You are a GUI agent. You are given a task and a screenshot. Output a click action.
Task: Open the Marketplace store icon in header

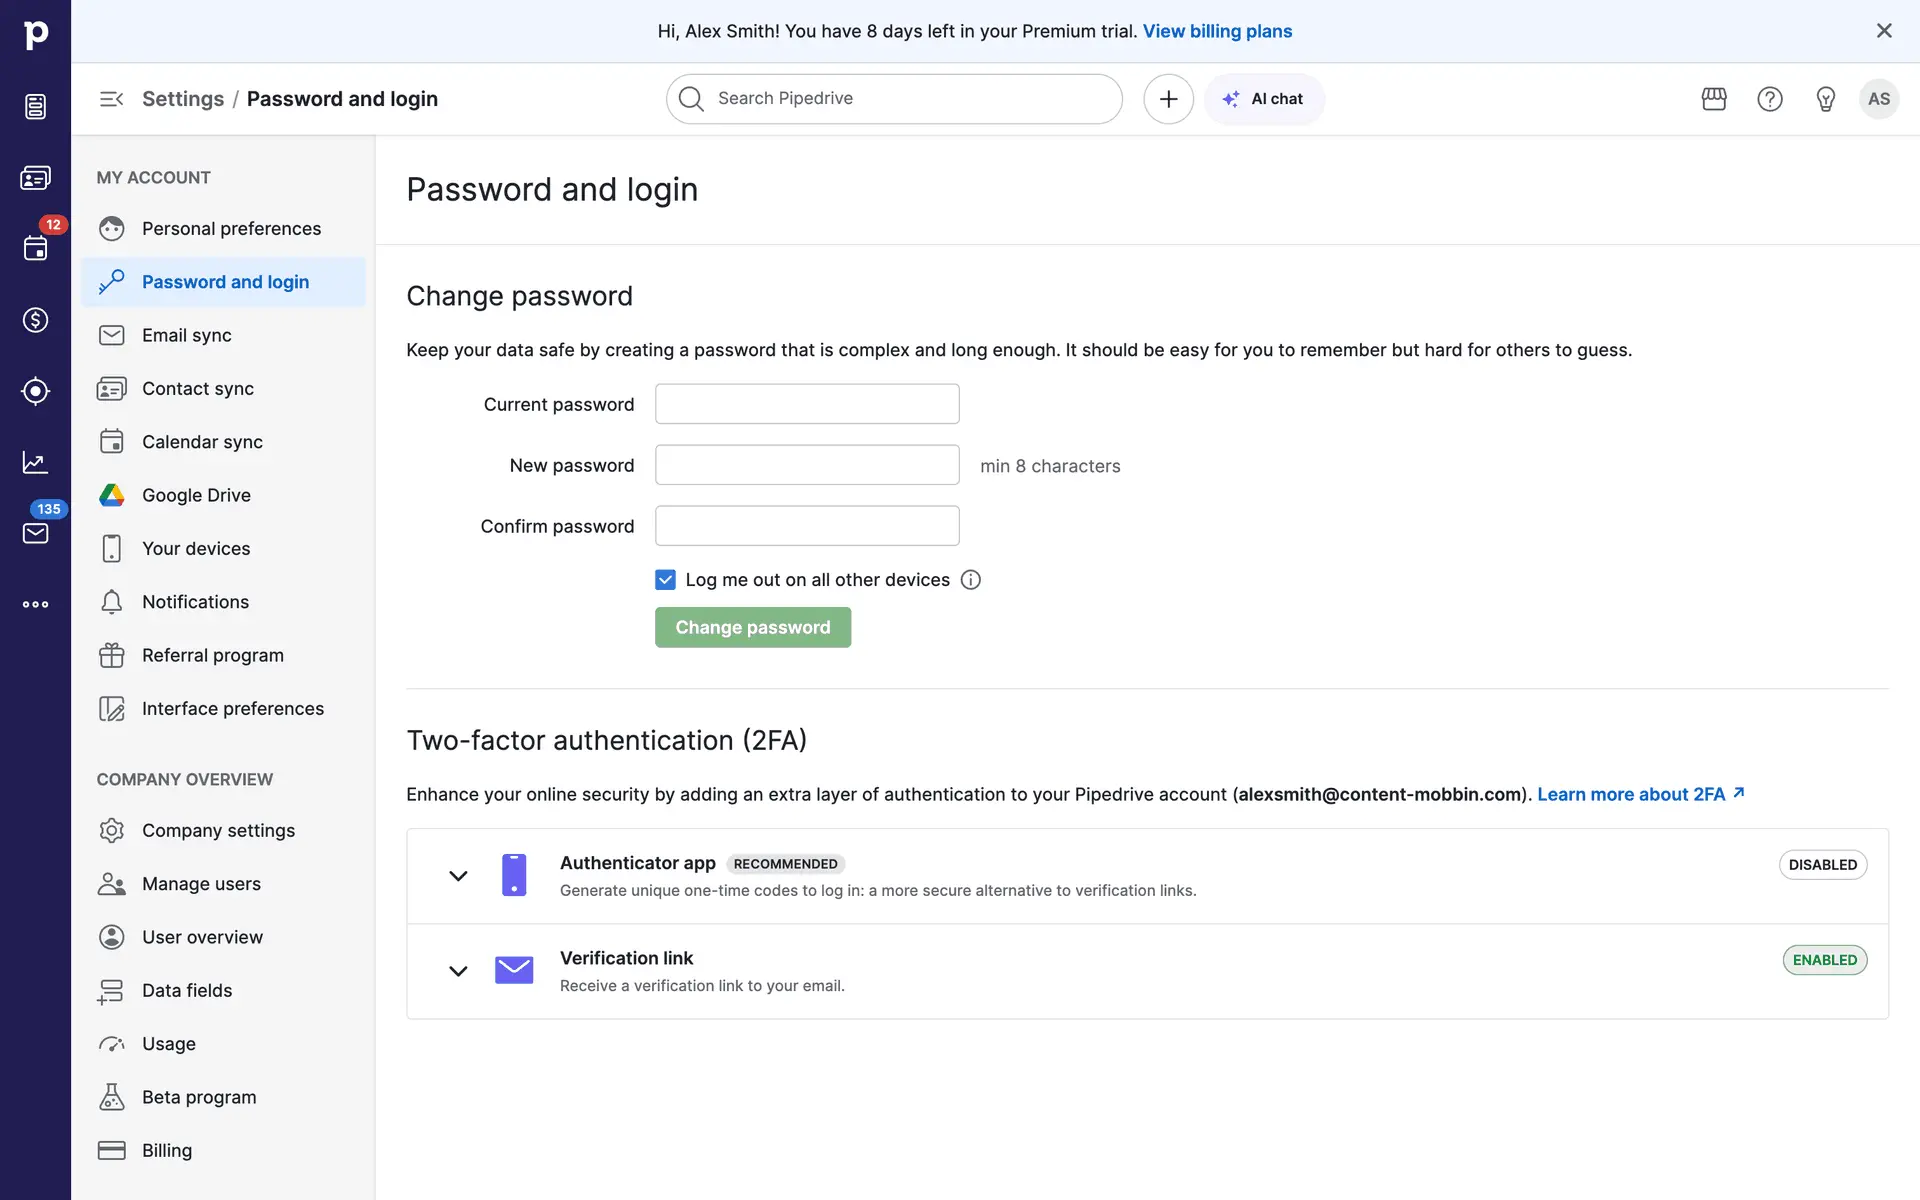pos(1714,99)
